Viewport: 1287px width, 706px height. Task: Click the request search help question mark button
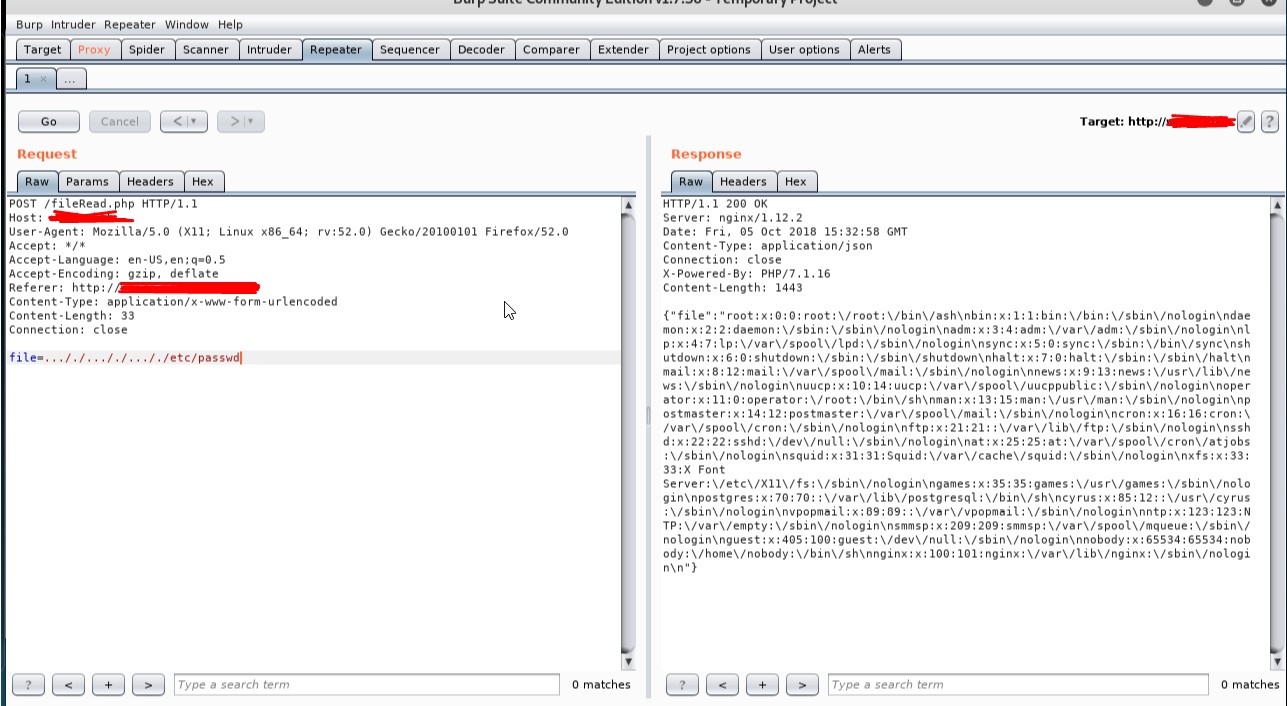click(28, 685)
